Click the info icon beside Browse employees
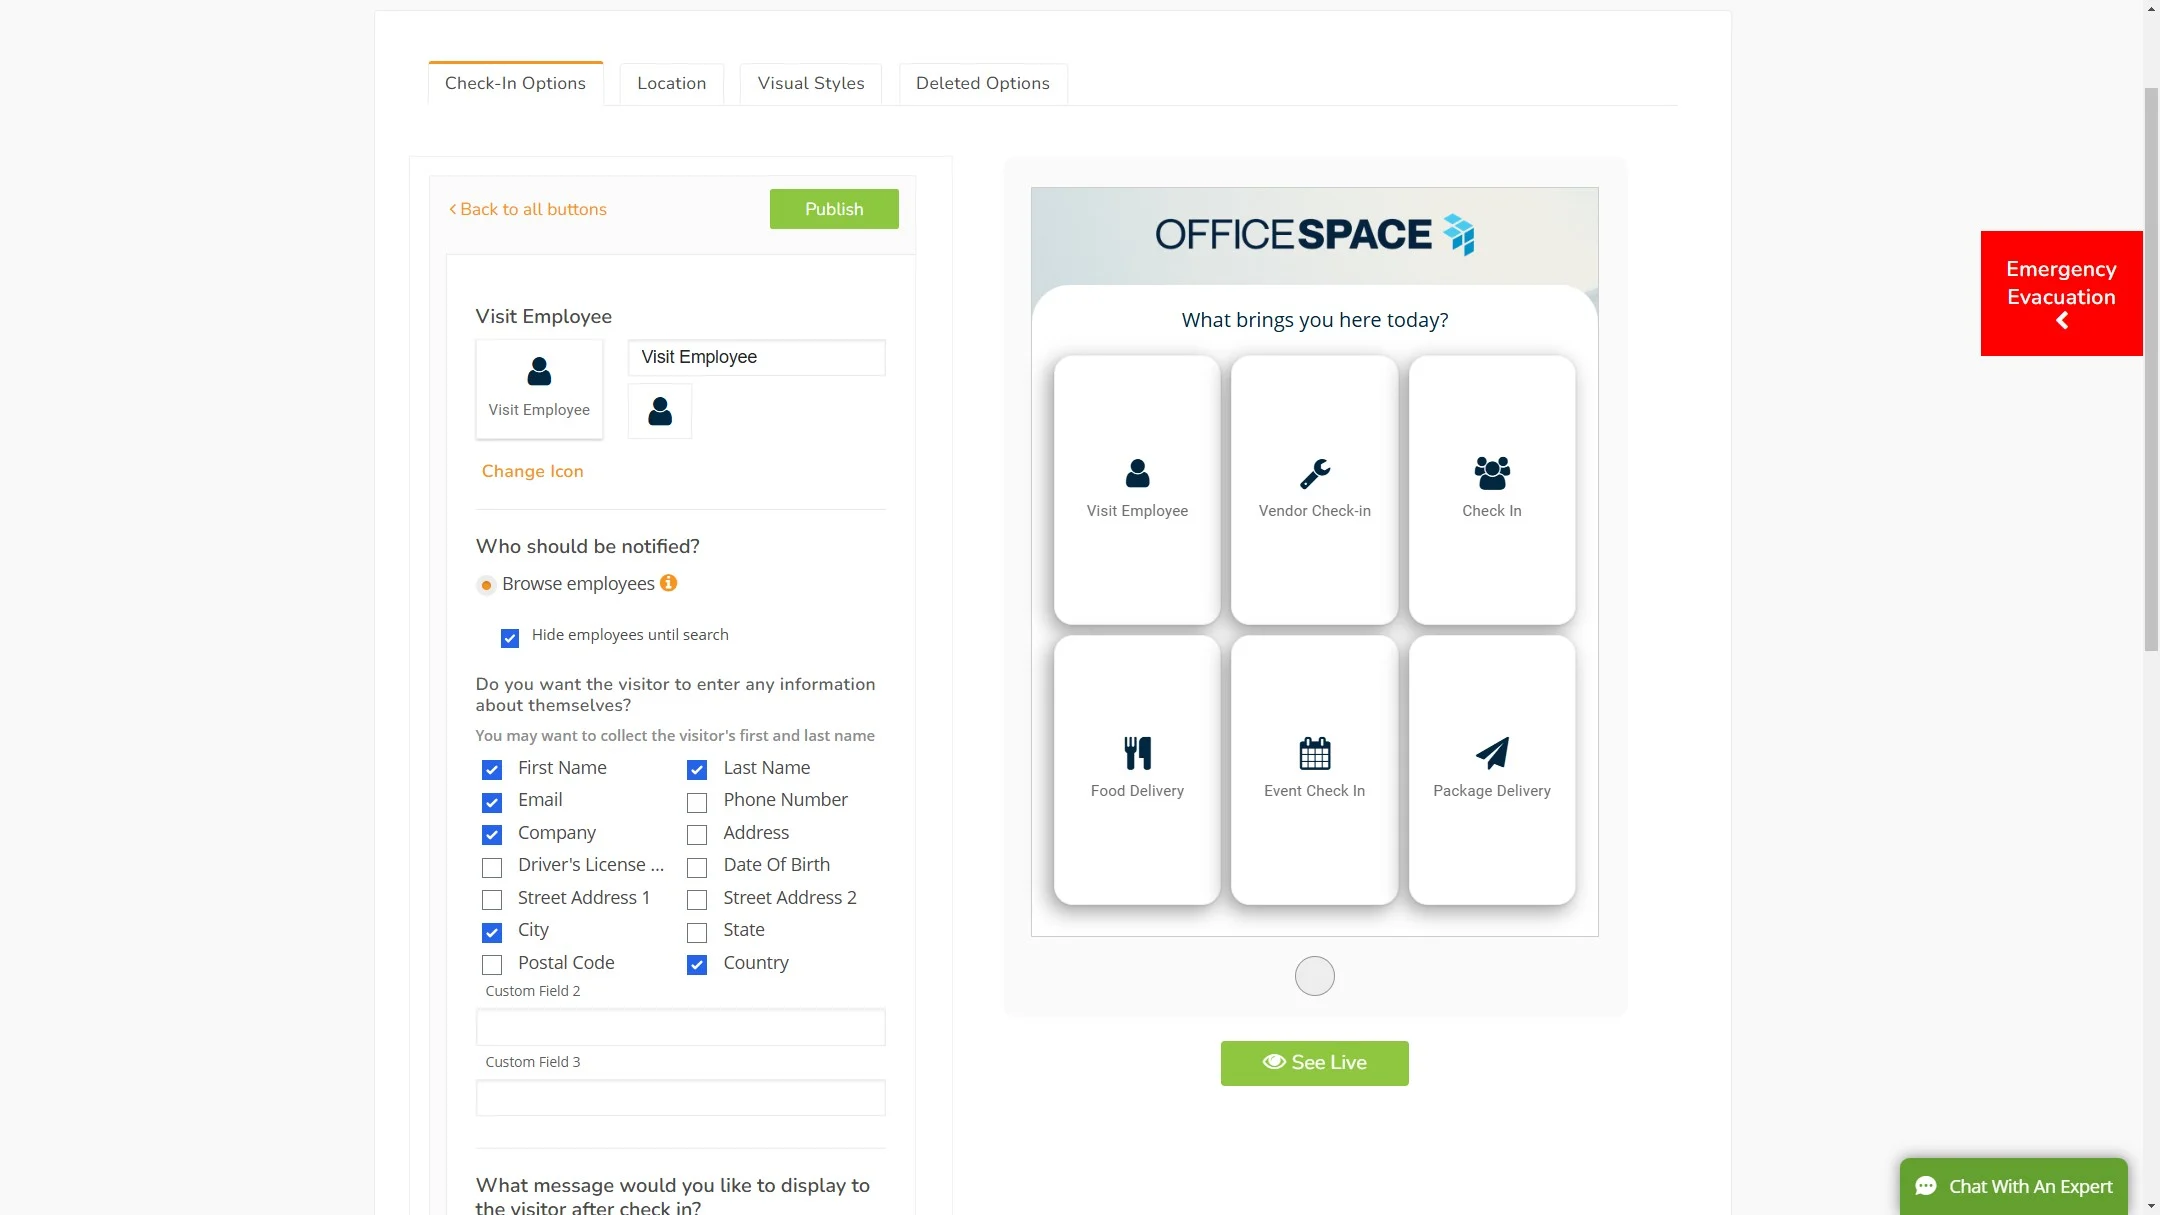 pos(668,583)
